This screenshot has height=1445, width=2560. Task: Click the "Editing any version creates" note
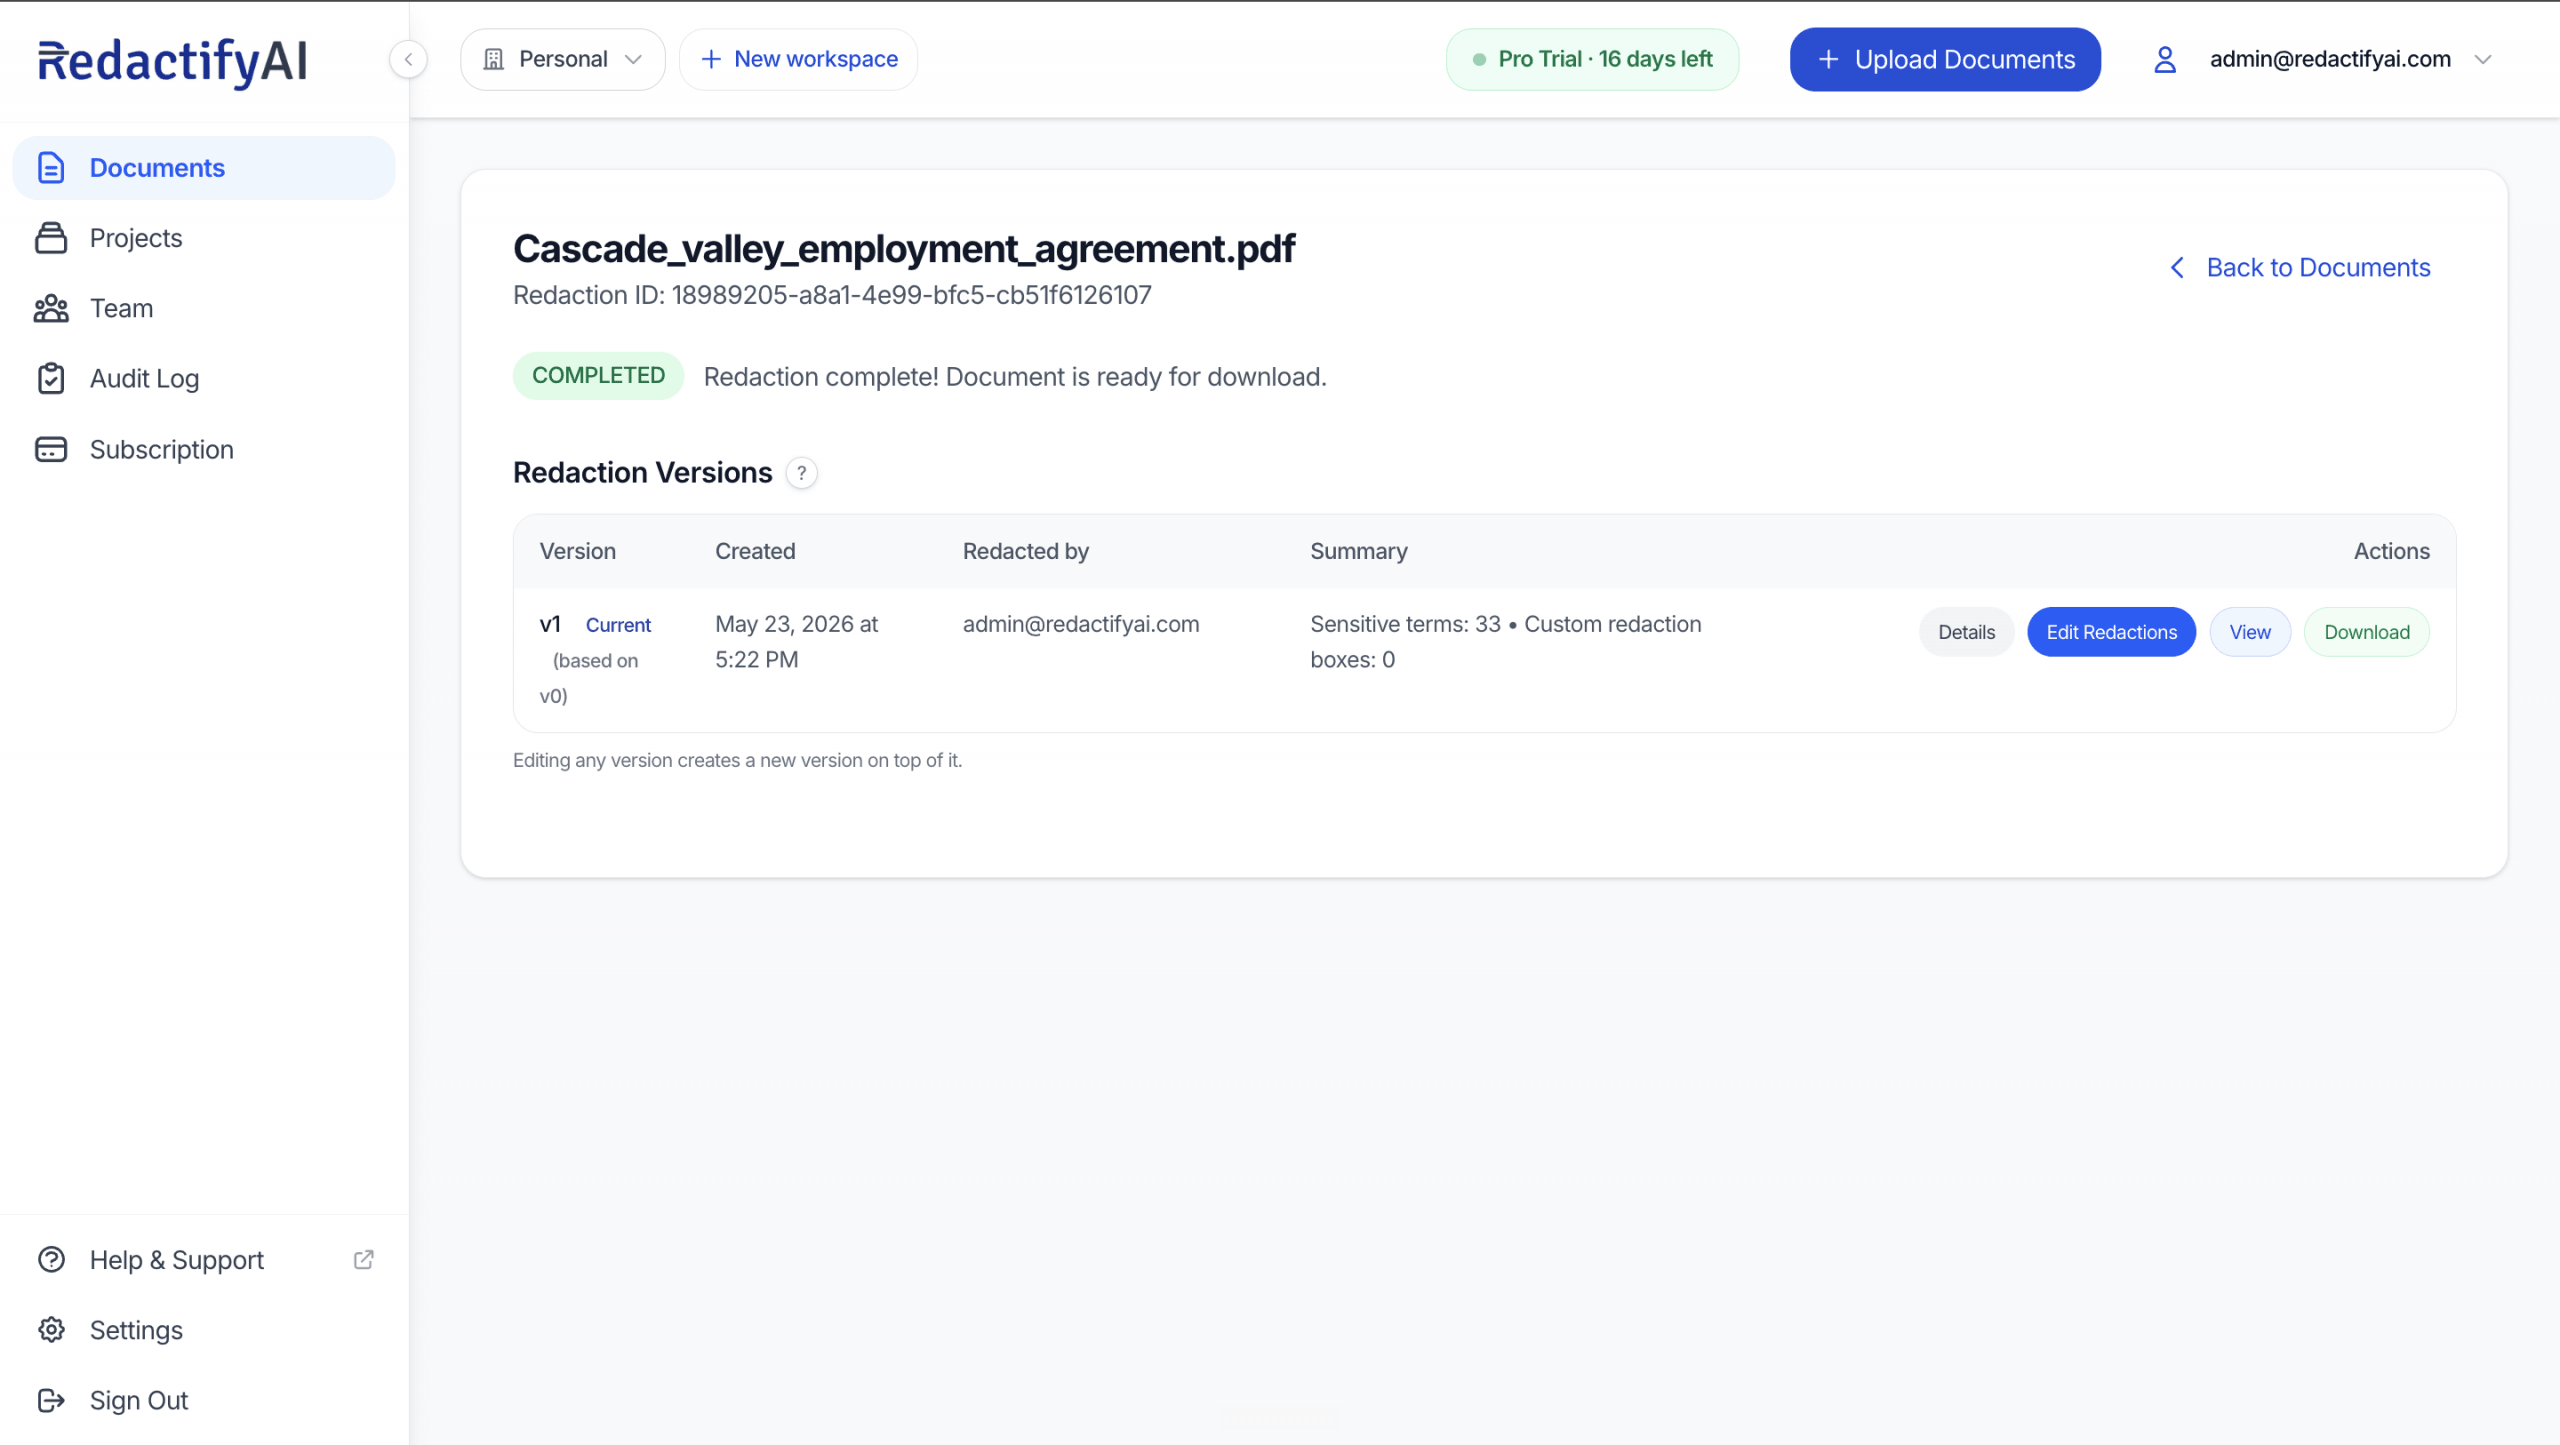738,760
